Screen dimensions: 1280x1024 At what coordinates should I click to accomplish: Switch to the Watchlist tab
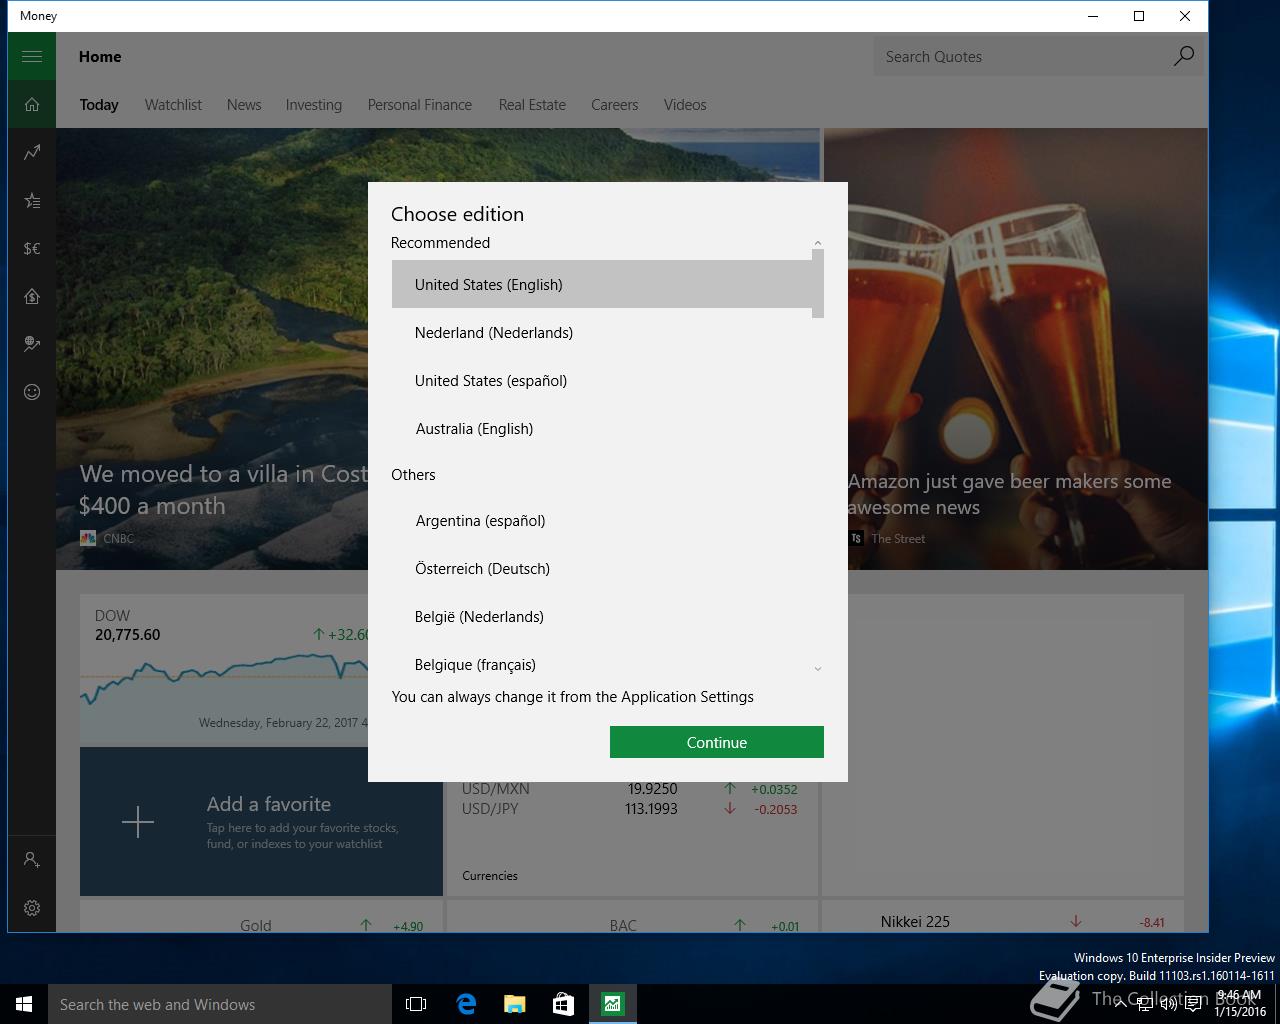point(173,105)
